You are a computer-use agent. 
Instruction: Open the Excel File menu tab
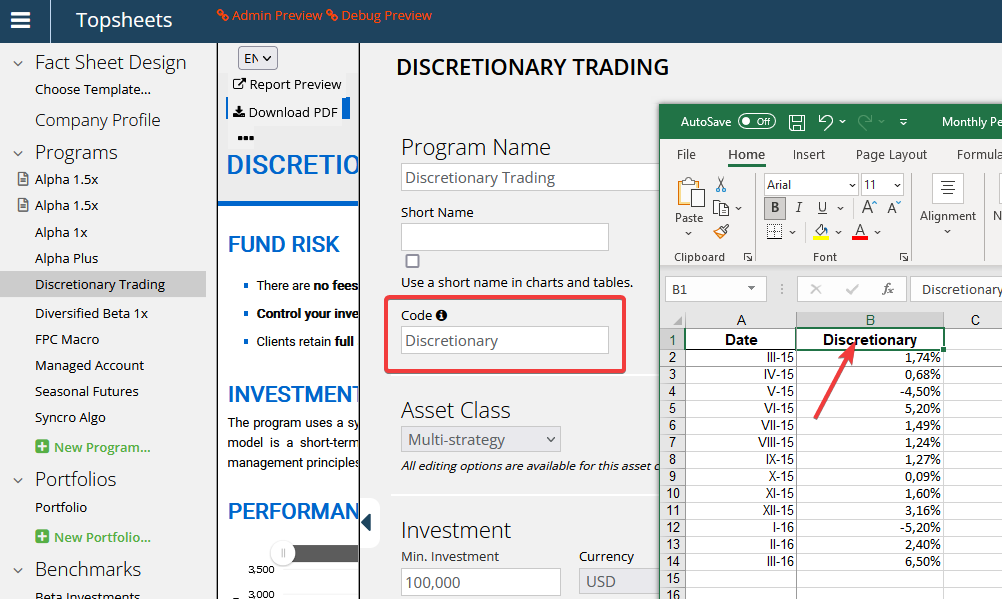[686, 155]
